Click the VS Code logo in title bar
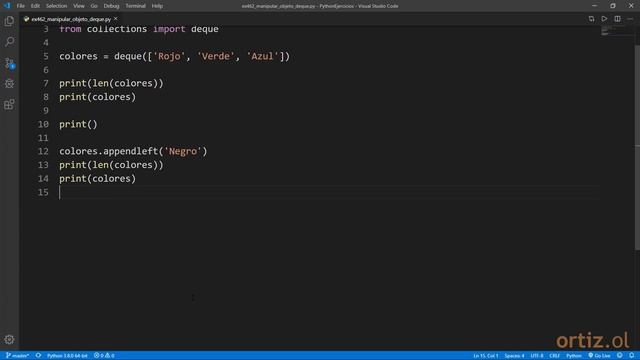 (x=7, y=6)
